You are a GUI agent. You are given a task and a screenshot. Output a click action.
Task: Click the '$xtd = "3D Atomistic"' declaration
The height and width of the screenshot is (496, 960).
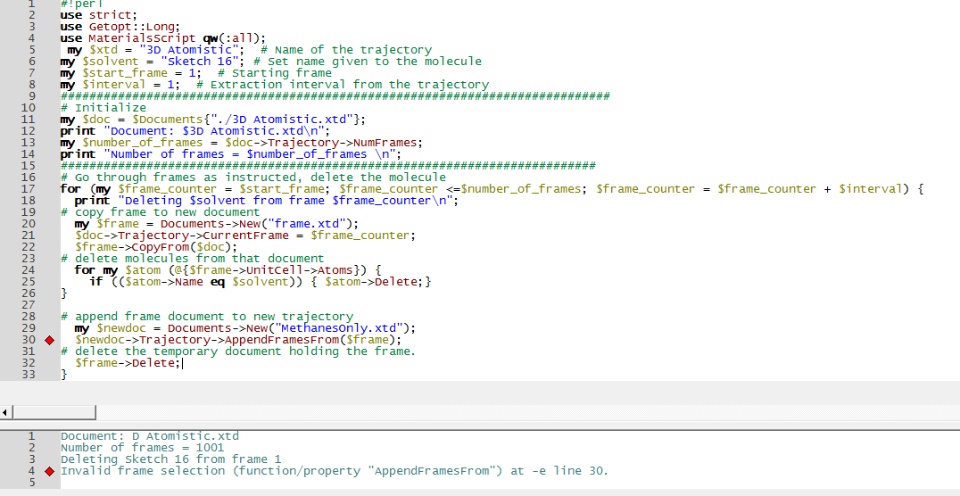[x=156, y=50]
